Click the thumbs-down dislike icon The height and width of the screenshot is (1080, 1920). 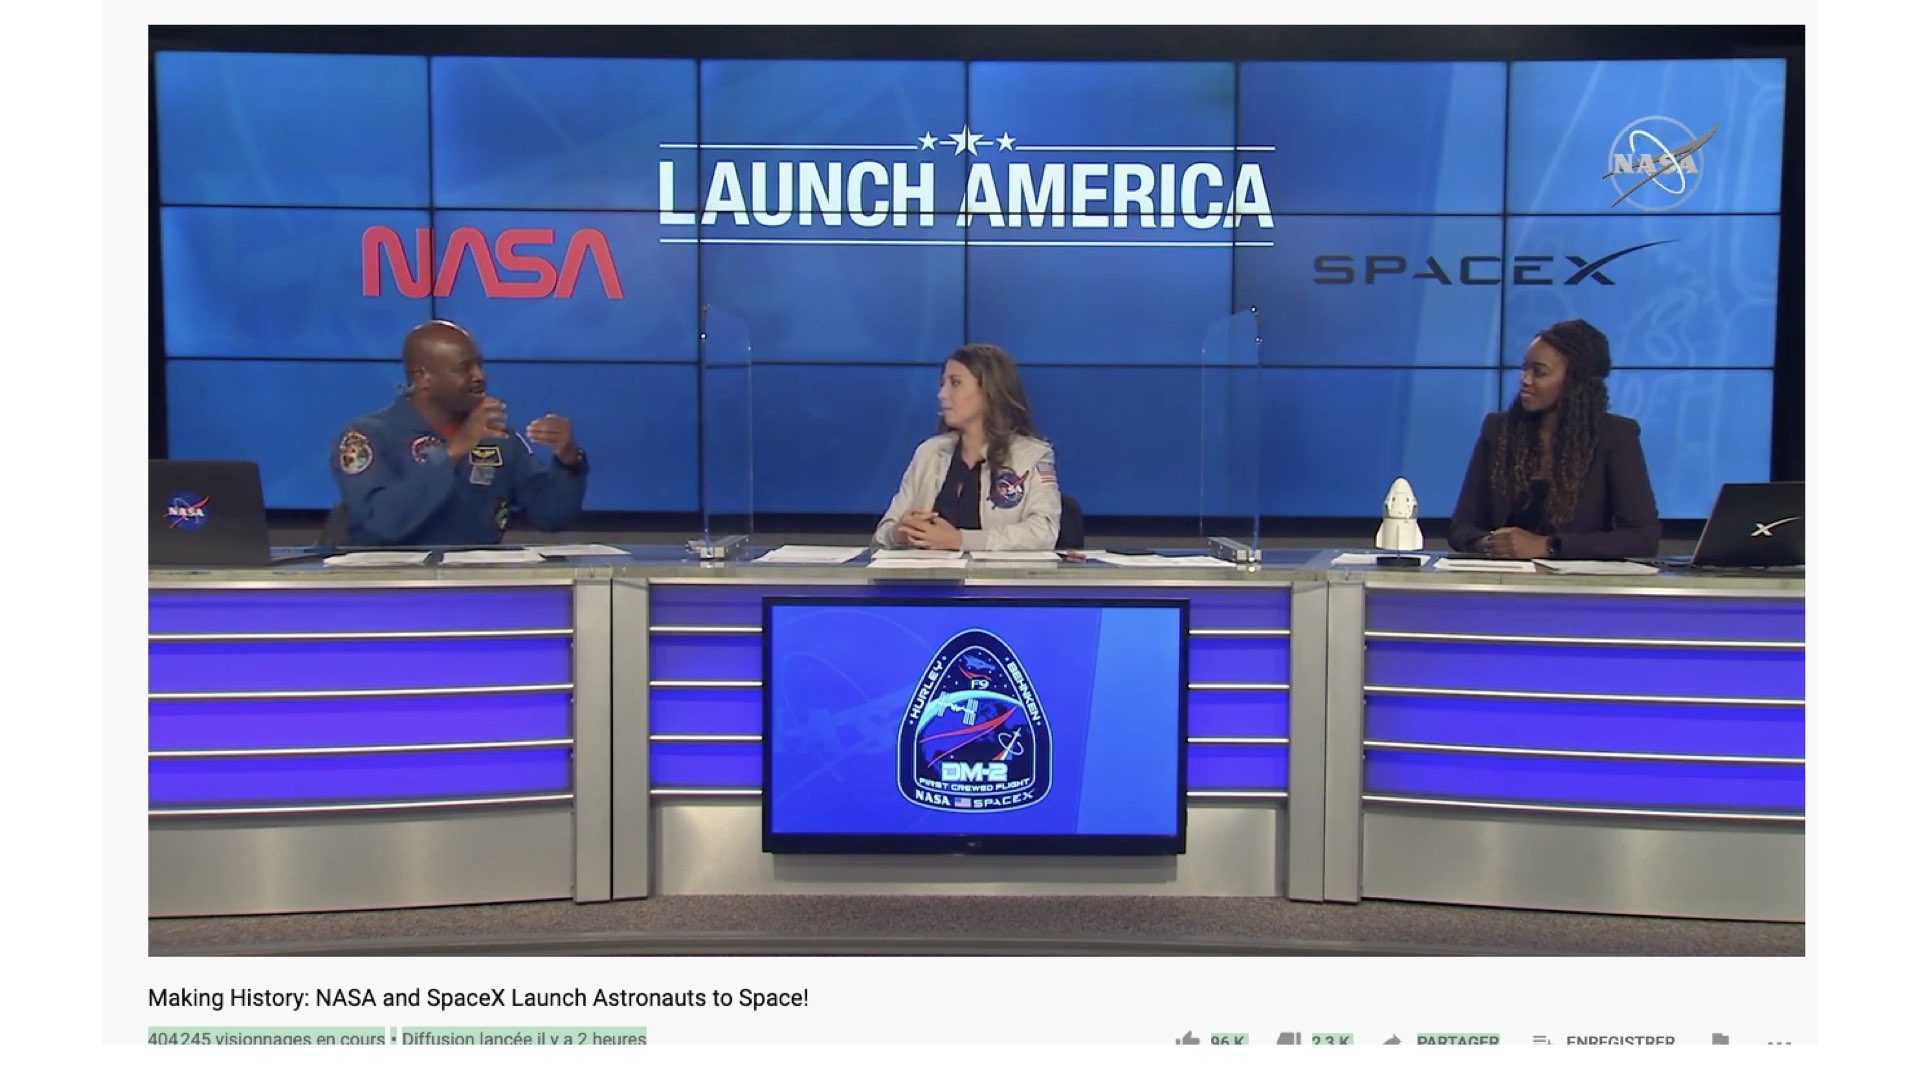[1288, 1039]
